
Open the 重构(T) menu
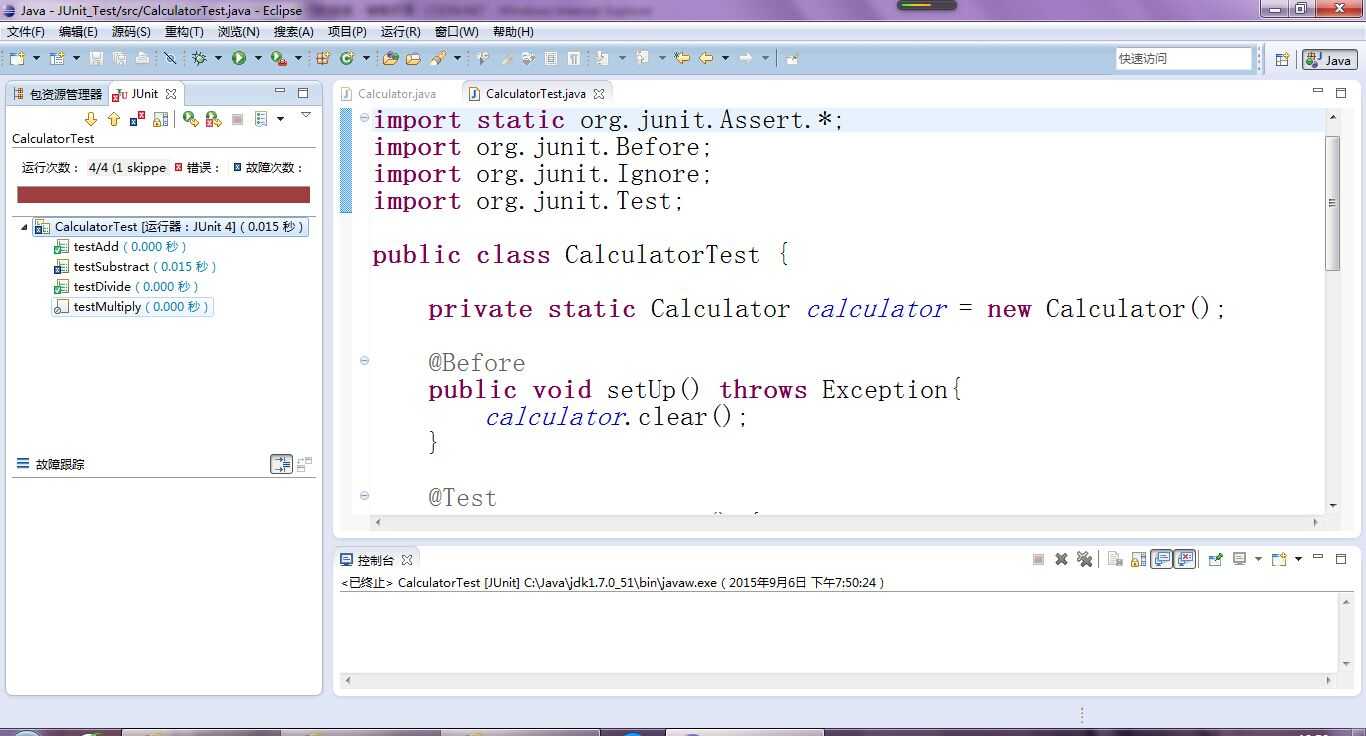(x=184, y=32)
